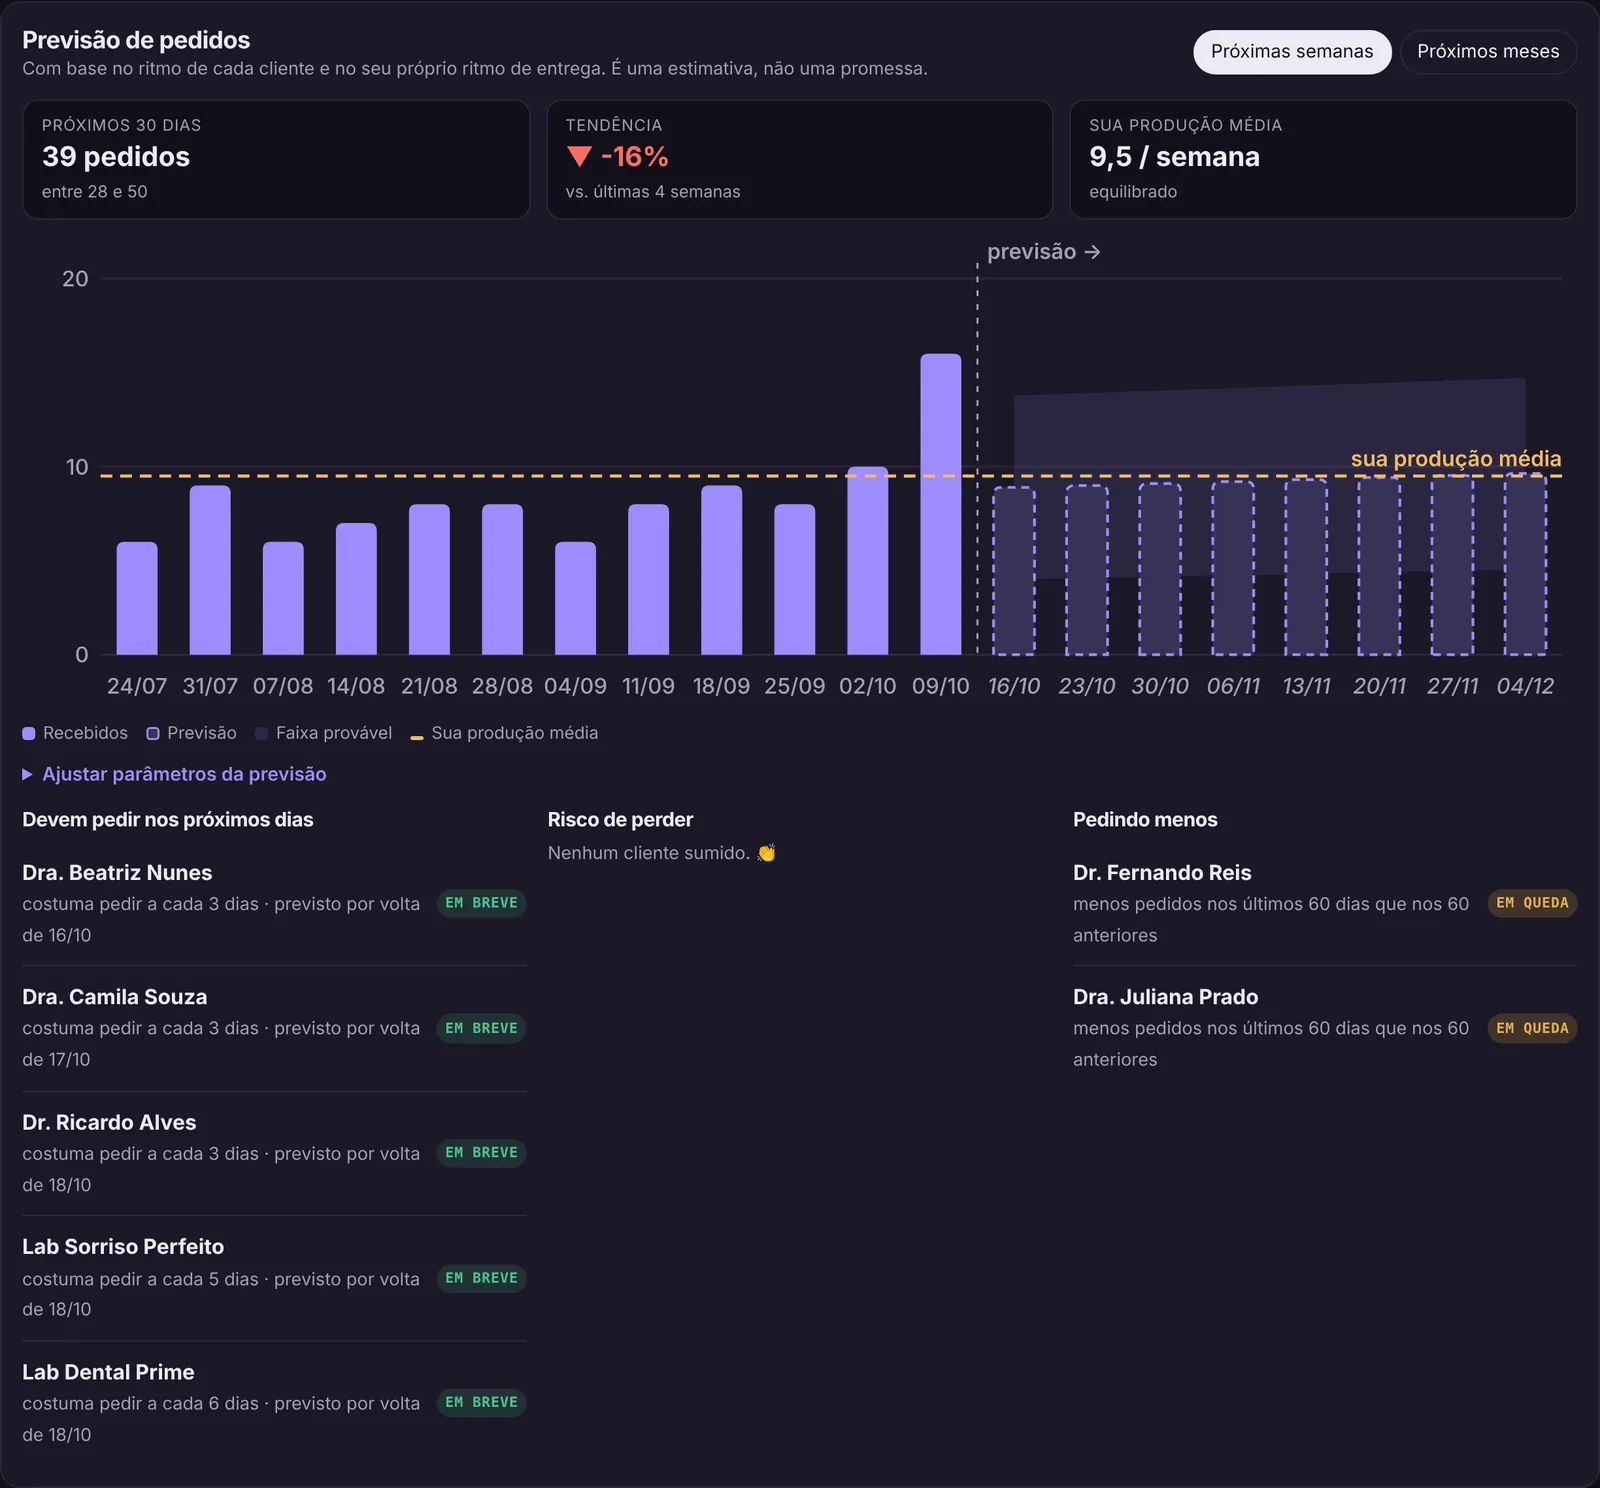Screen dimensions: 1600x1488
Task: Click the Risco de perder heading
Action: [x=620, y=820]
